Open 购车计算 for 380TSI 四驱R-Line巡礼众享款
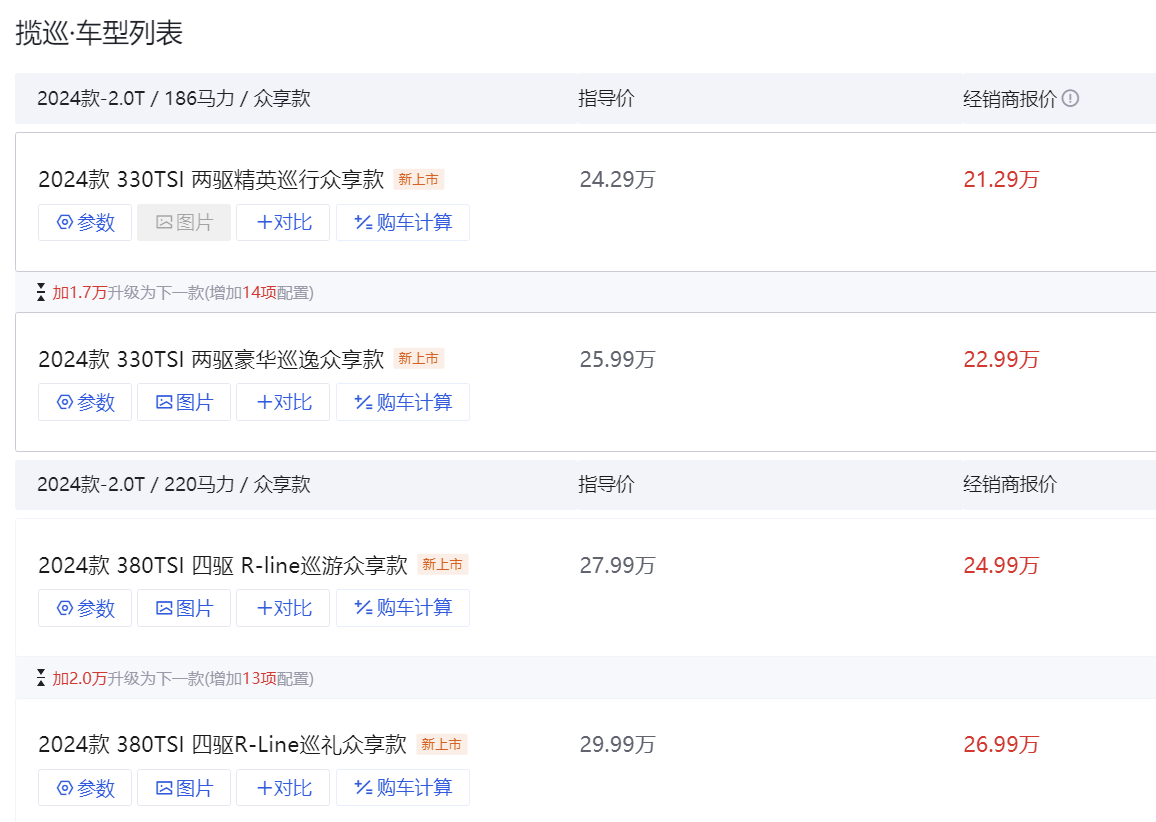The width and height of the screenshot is (1156, 822). [403, 788]
